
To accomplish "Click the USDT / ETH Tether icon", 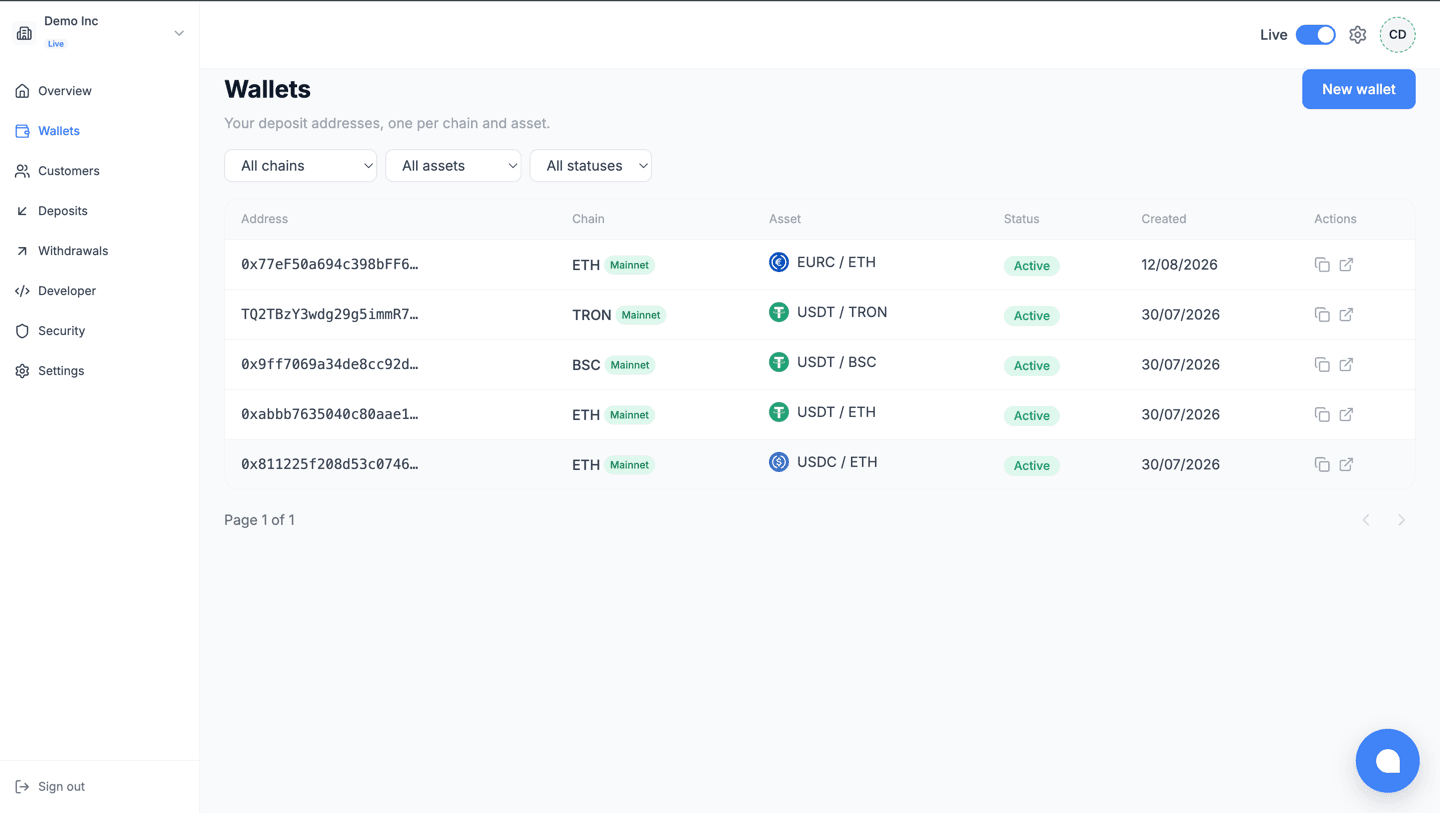I will 779,412.
